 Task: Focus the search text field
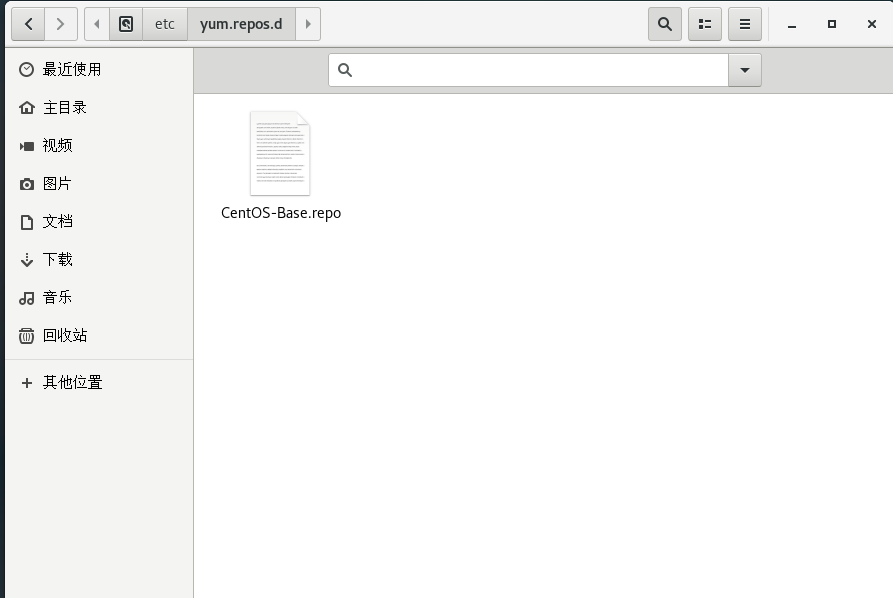tap(528, 70)
